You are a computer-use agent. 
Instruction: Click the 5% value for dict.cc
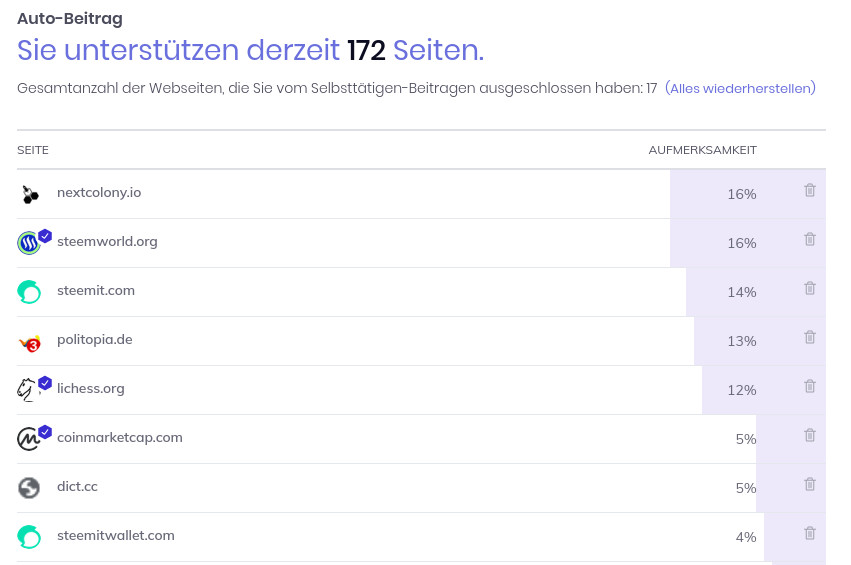(x=746, y=488)
